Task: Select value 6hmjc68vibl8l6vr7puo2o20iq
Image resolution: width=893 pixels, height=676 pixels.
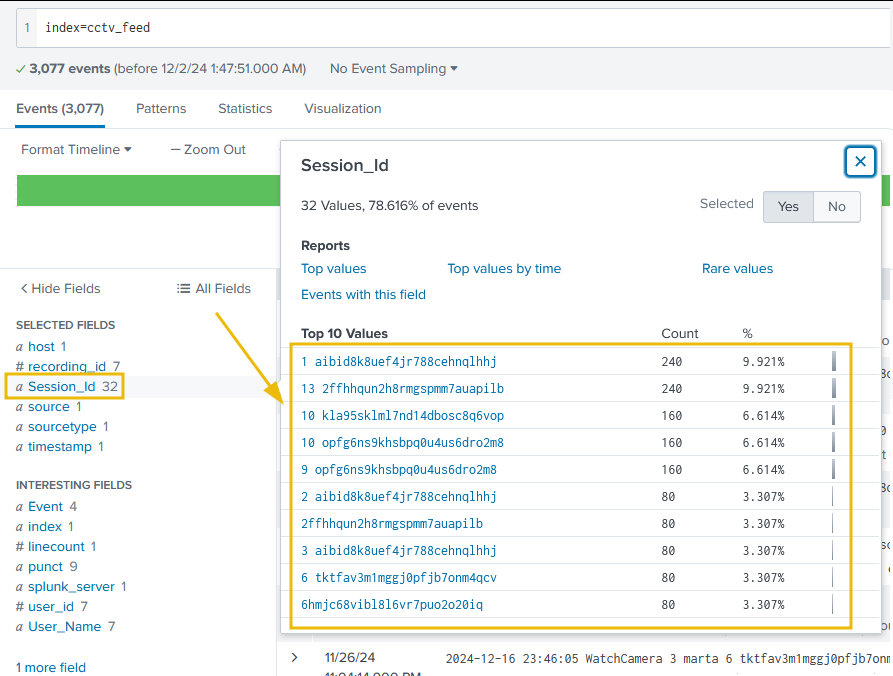Action: pyautogui.click(x=391, y=605)
